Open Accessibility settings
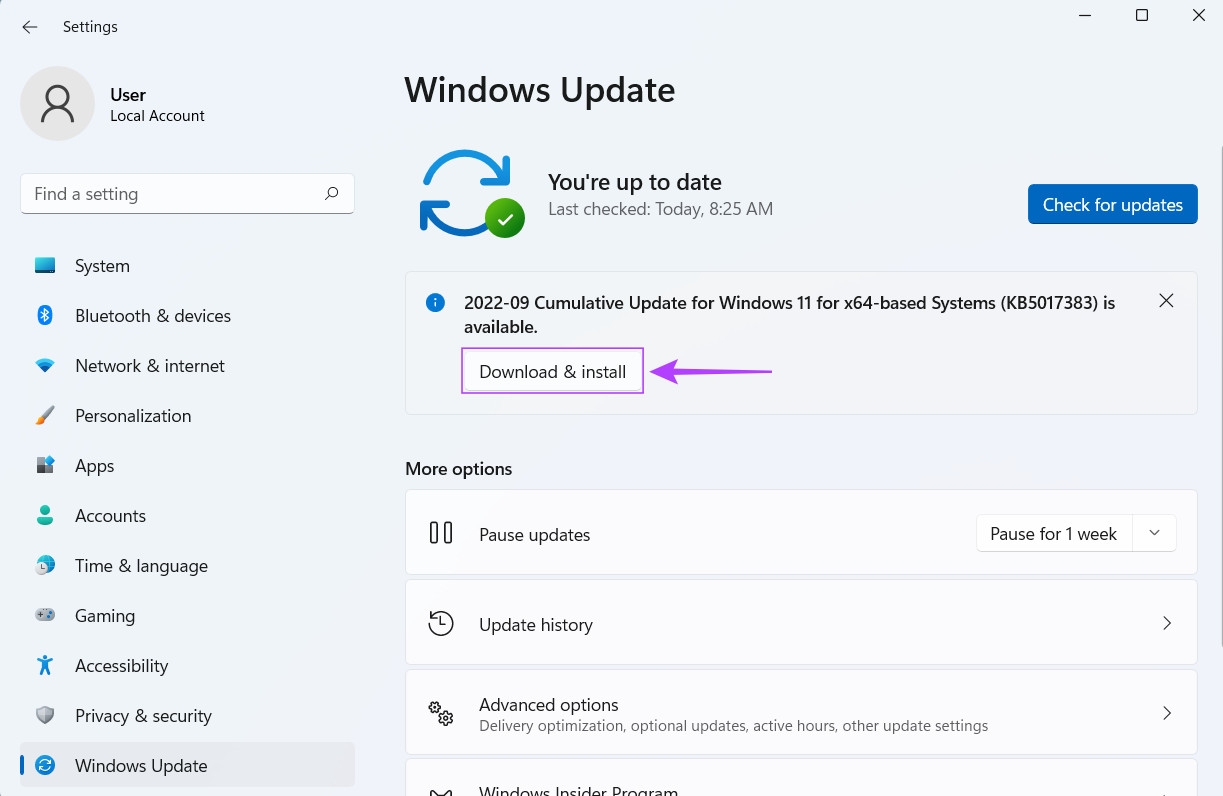The height and width of the screenshot is (796, 1223). click(187, 666)
